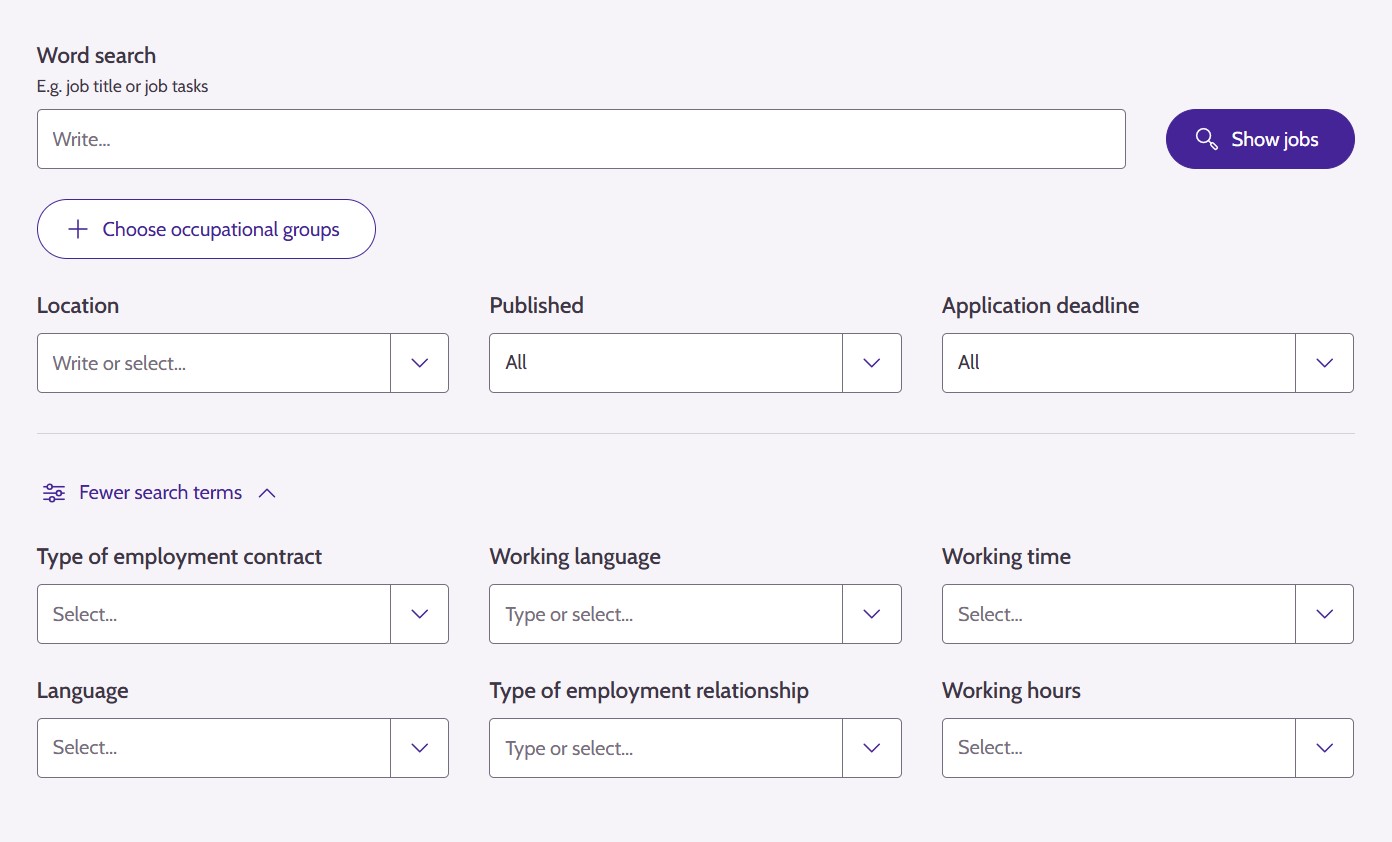Click the Type of employment relationship field
1392x842 pixels.
(665, 748)
